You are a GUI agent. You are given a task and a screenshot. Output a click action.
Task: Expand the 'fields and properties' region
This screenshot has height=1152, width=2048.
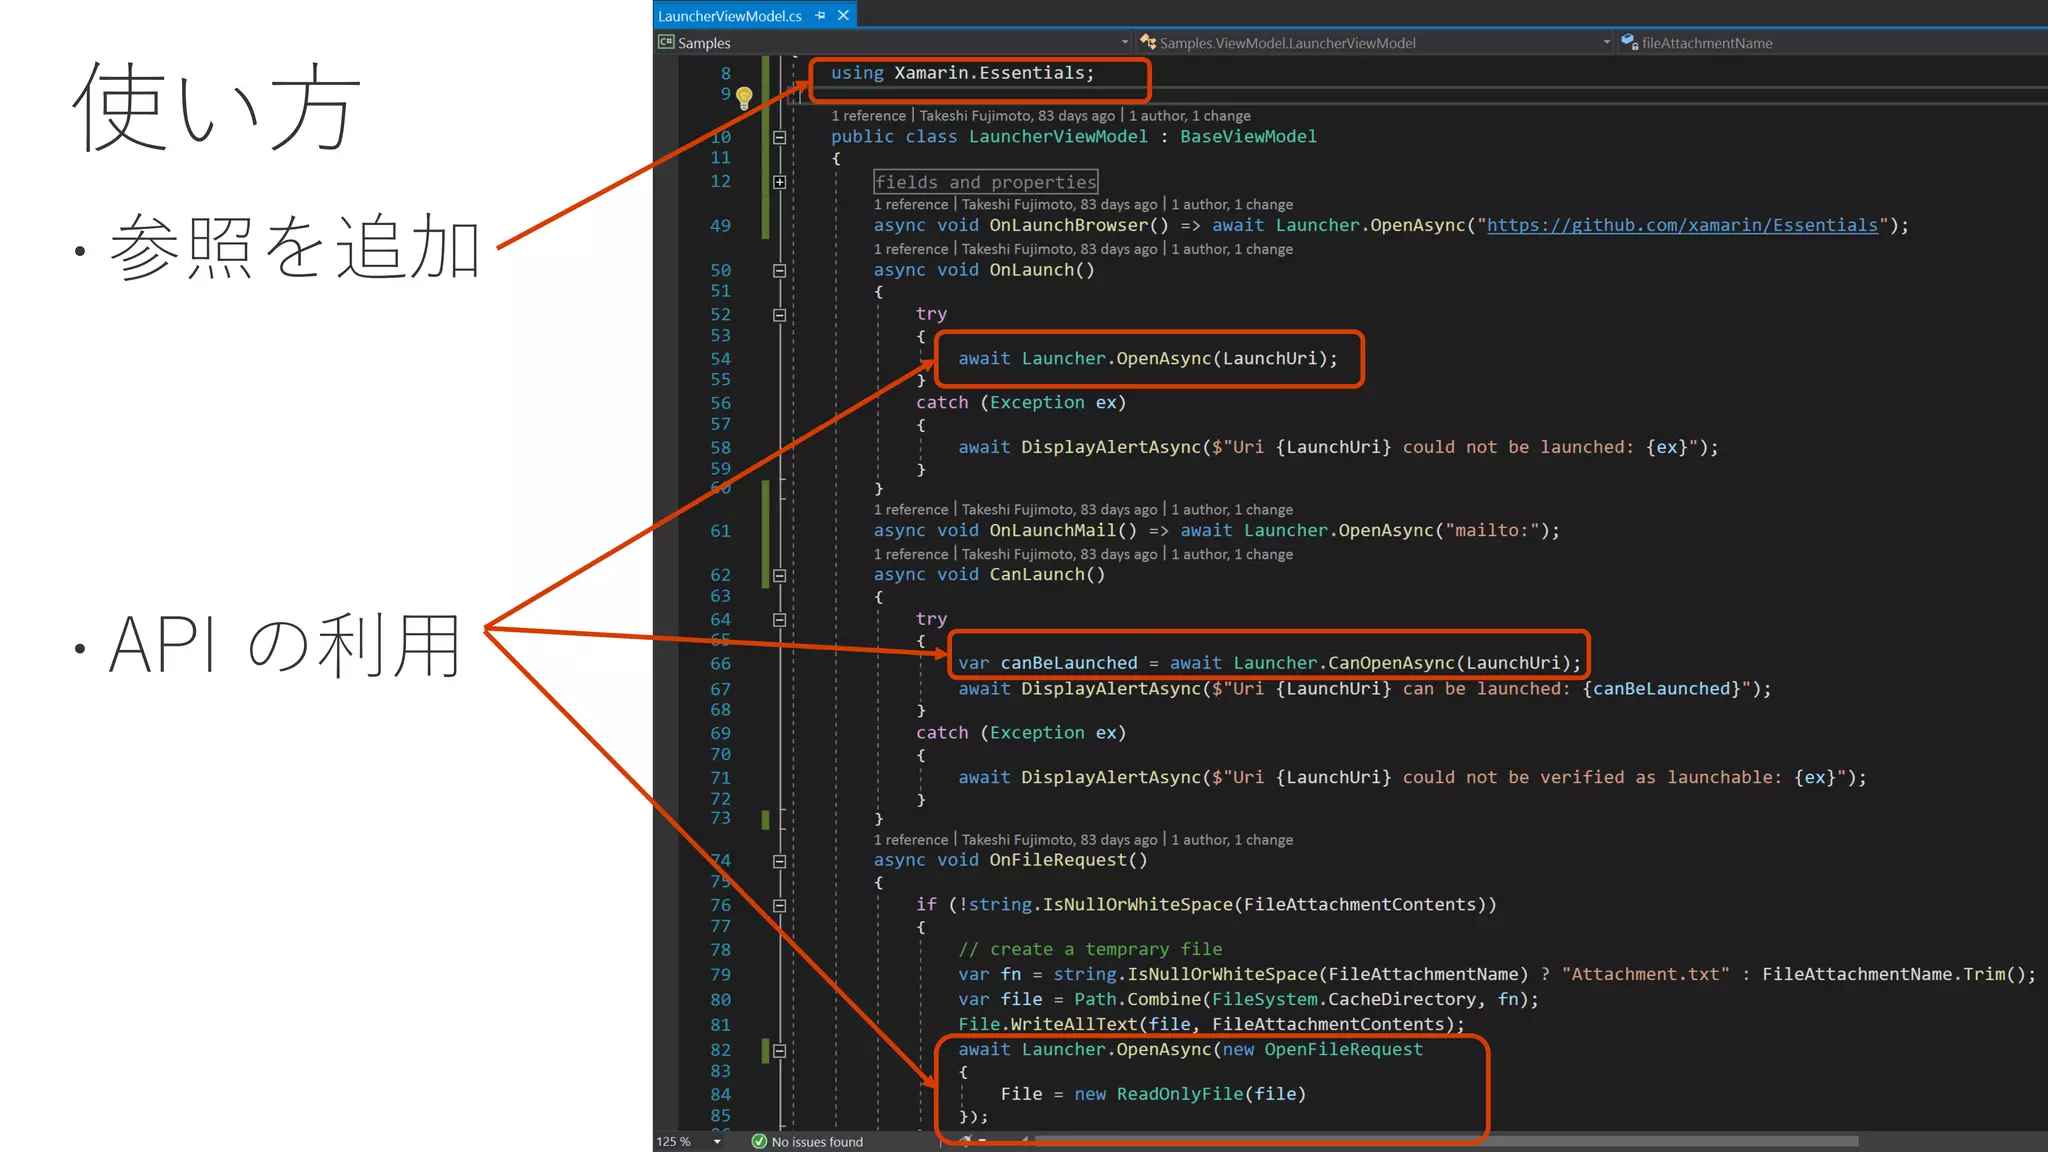click(x=780, y=182)
